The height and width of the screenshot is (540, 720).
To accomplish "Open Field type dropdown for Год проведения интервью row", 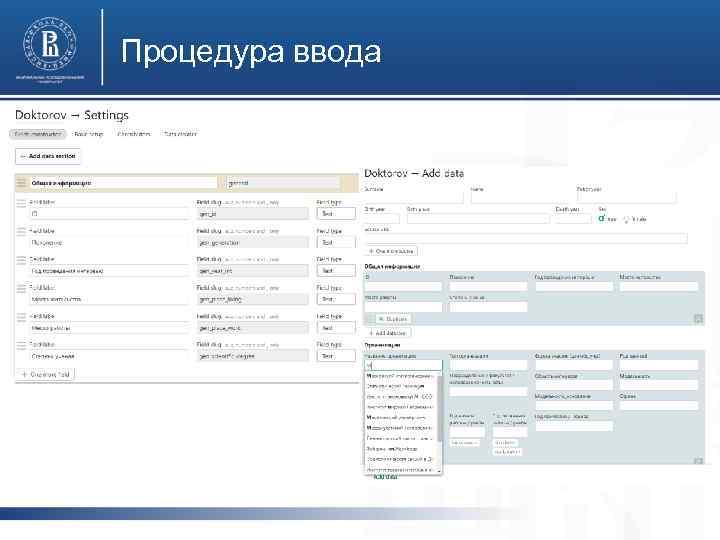I will 336,270.
